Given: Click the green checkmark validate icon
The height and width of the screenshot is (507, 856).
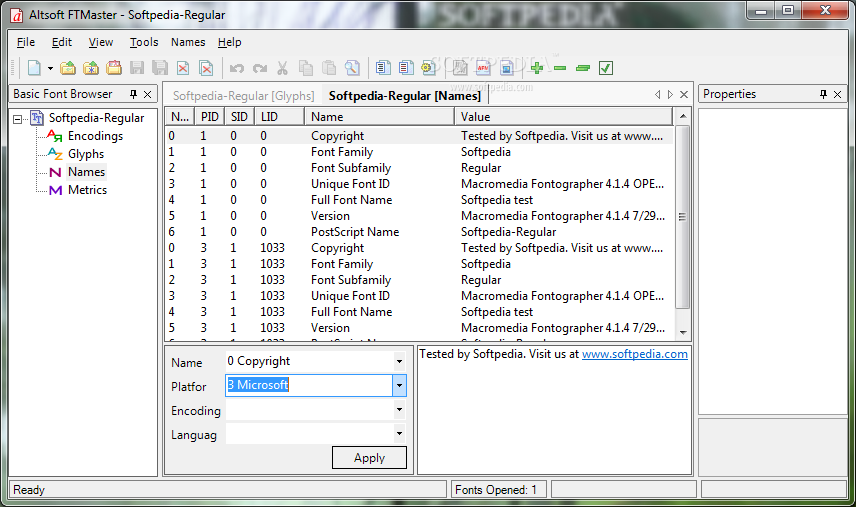Looking at the screenshot, I should [606, 68].
